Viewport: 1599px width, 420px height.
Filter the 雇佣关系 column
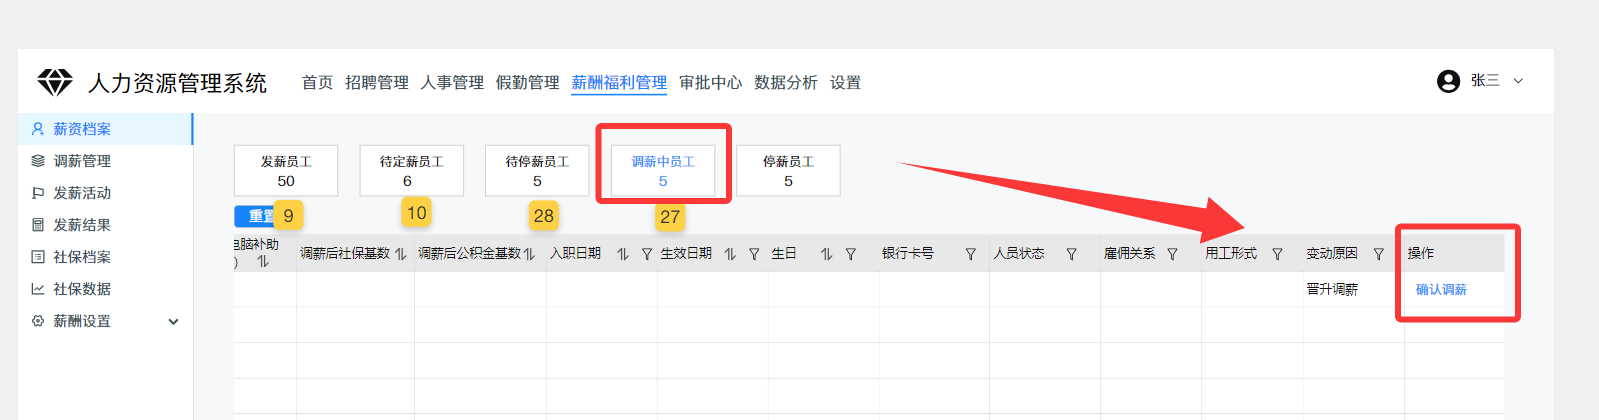pos(1172,254)
